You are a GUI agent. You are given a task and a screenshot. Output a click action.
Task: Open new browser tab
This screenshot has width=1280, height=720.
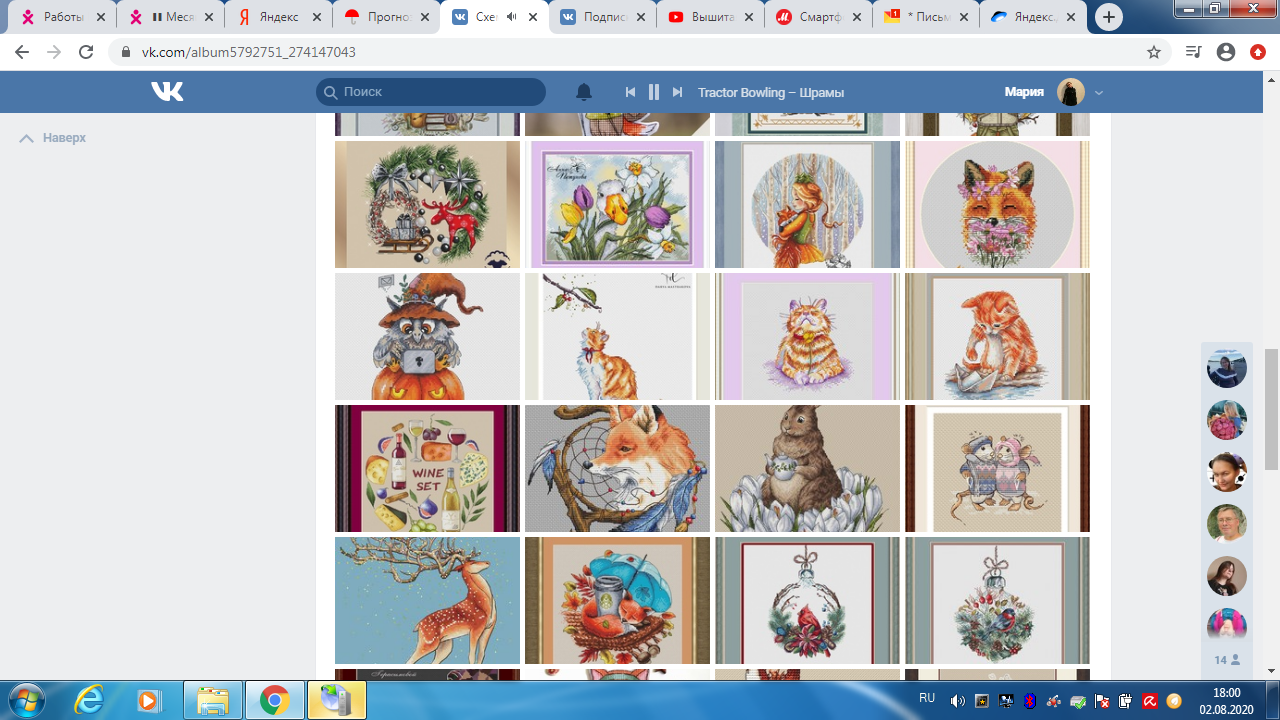pyautogui.click(x=1108, y=17)
